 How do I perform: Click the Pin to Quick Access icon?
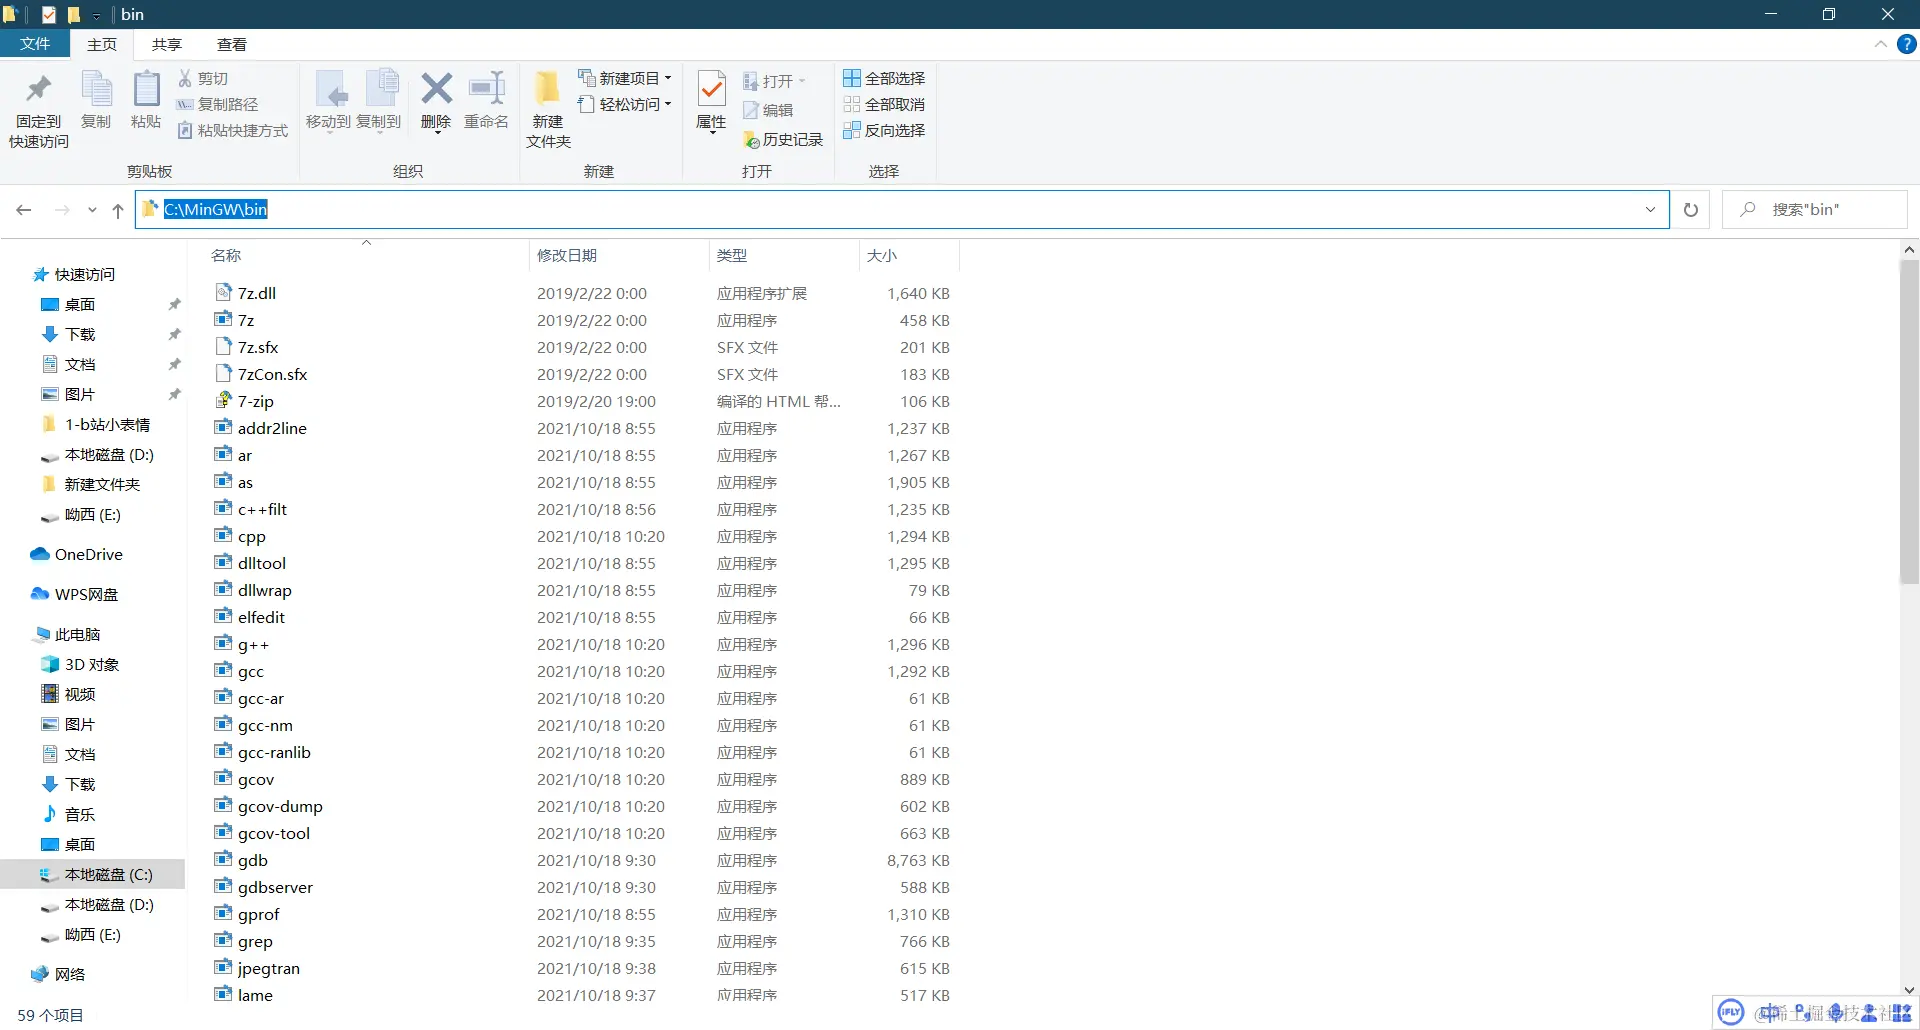(x=39, y=90)
